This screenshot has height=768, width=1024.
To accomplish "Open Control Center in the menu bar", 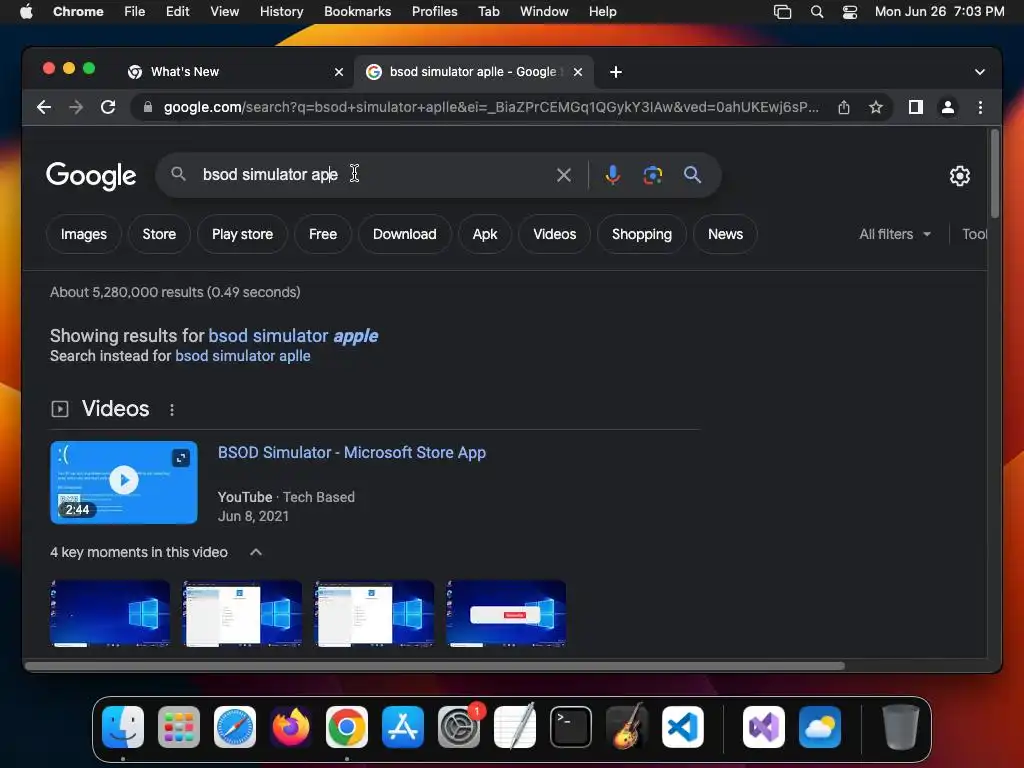I will (850, 12).
